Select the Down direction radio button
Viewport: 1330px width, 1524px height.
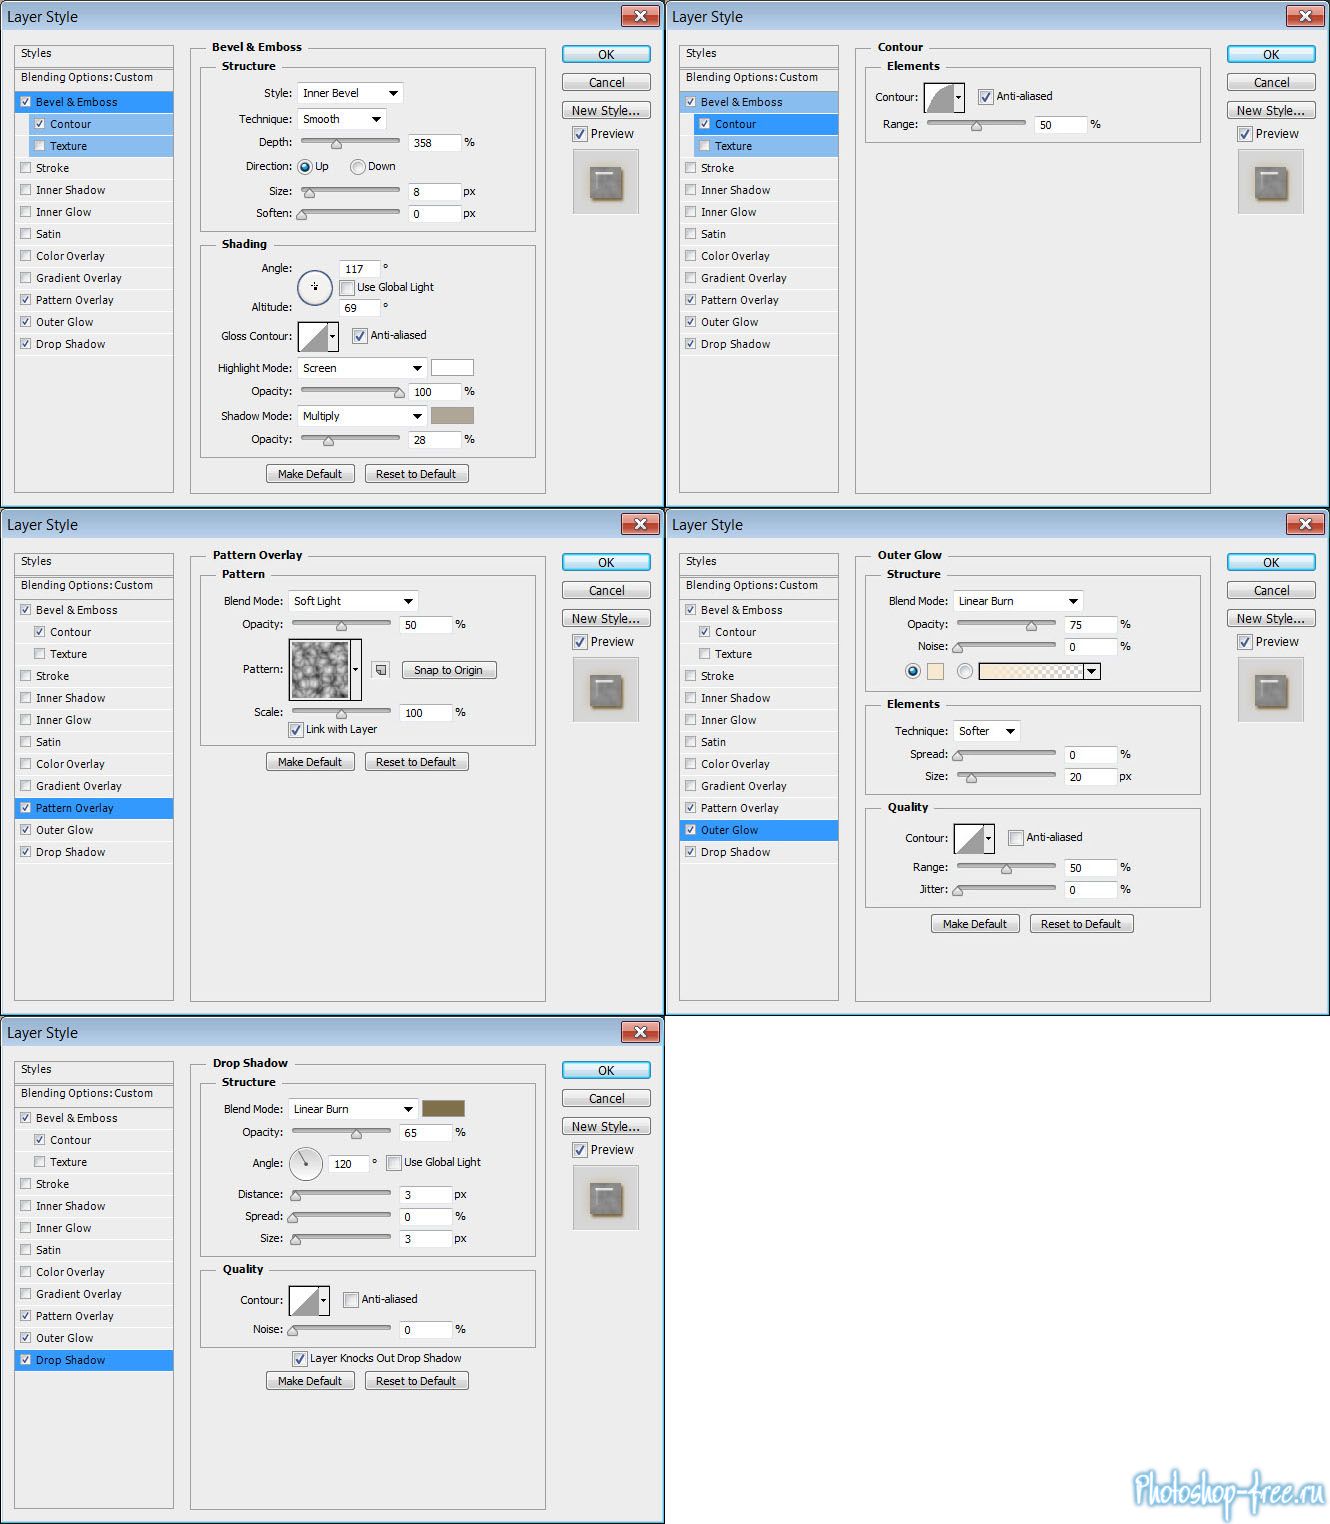coord(357,167)
